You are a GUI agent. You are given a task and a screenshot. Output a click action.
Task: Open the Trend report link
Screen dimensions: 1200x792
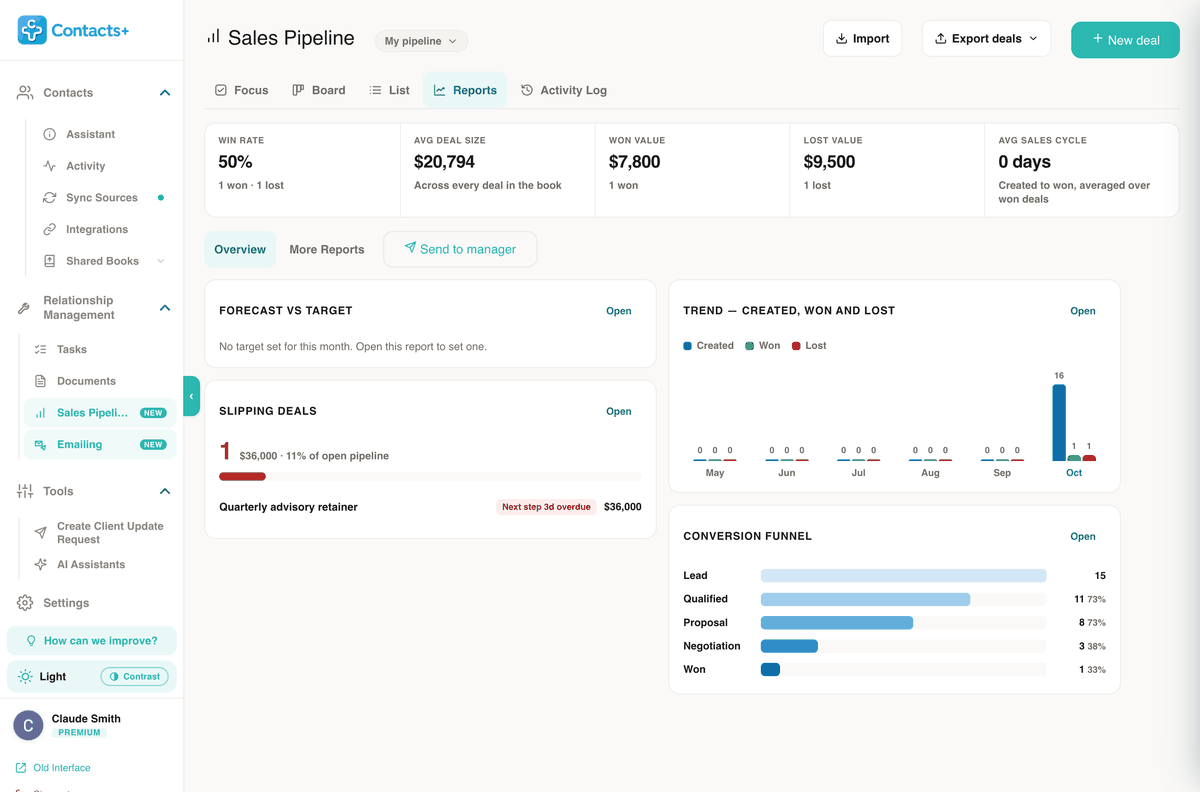1083,311
